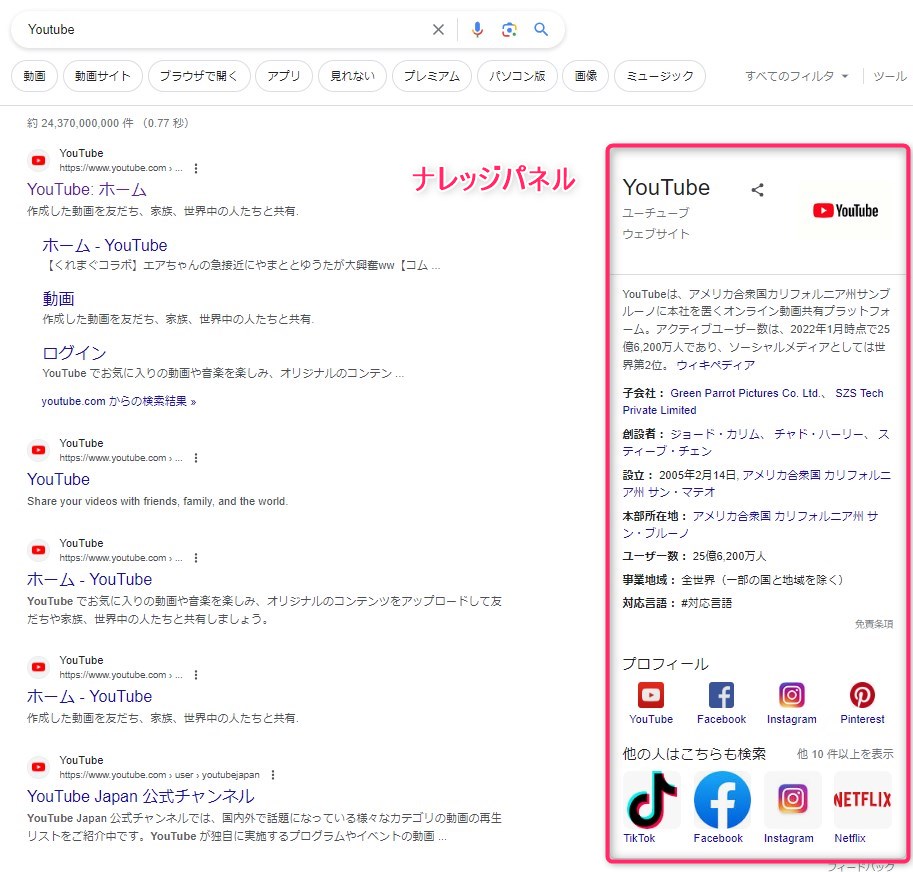Show more via 他 10 件以上を表示

tap(845, 754)
